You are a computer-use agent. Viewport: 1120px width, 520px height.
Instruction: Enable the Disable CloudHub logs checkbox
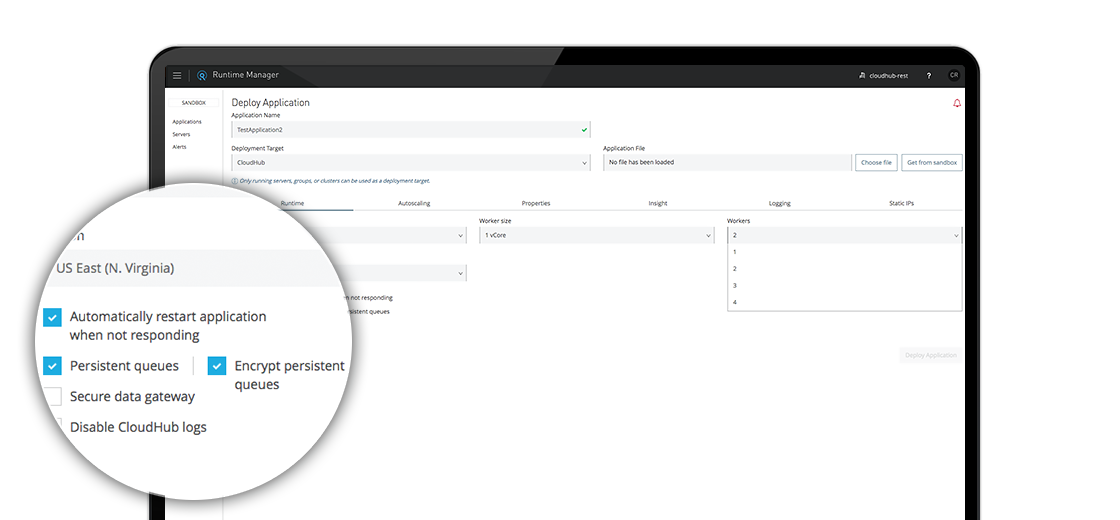point(57,427)
